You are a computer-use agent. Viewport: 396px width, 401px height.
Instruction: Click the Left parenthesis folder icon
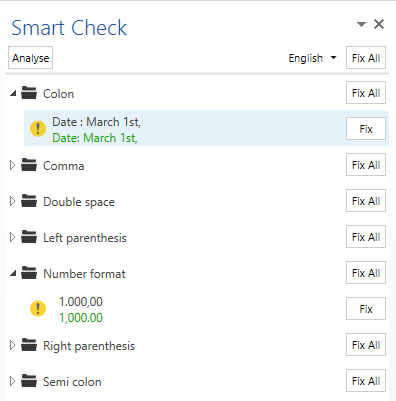point(29,237)
